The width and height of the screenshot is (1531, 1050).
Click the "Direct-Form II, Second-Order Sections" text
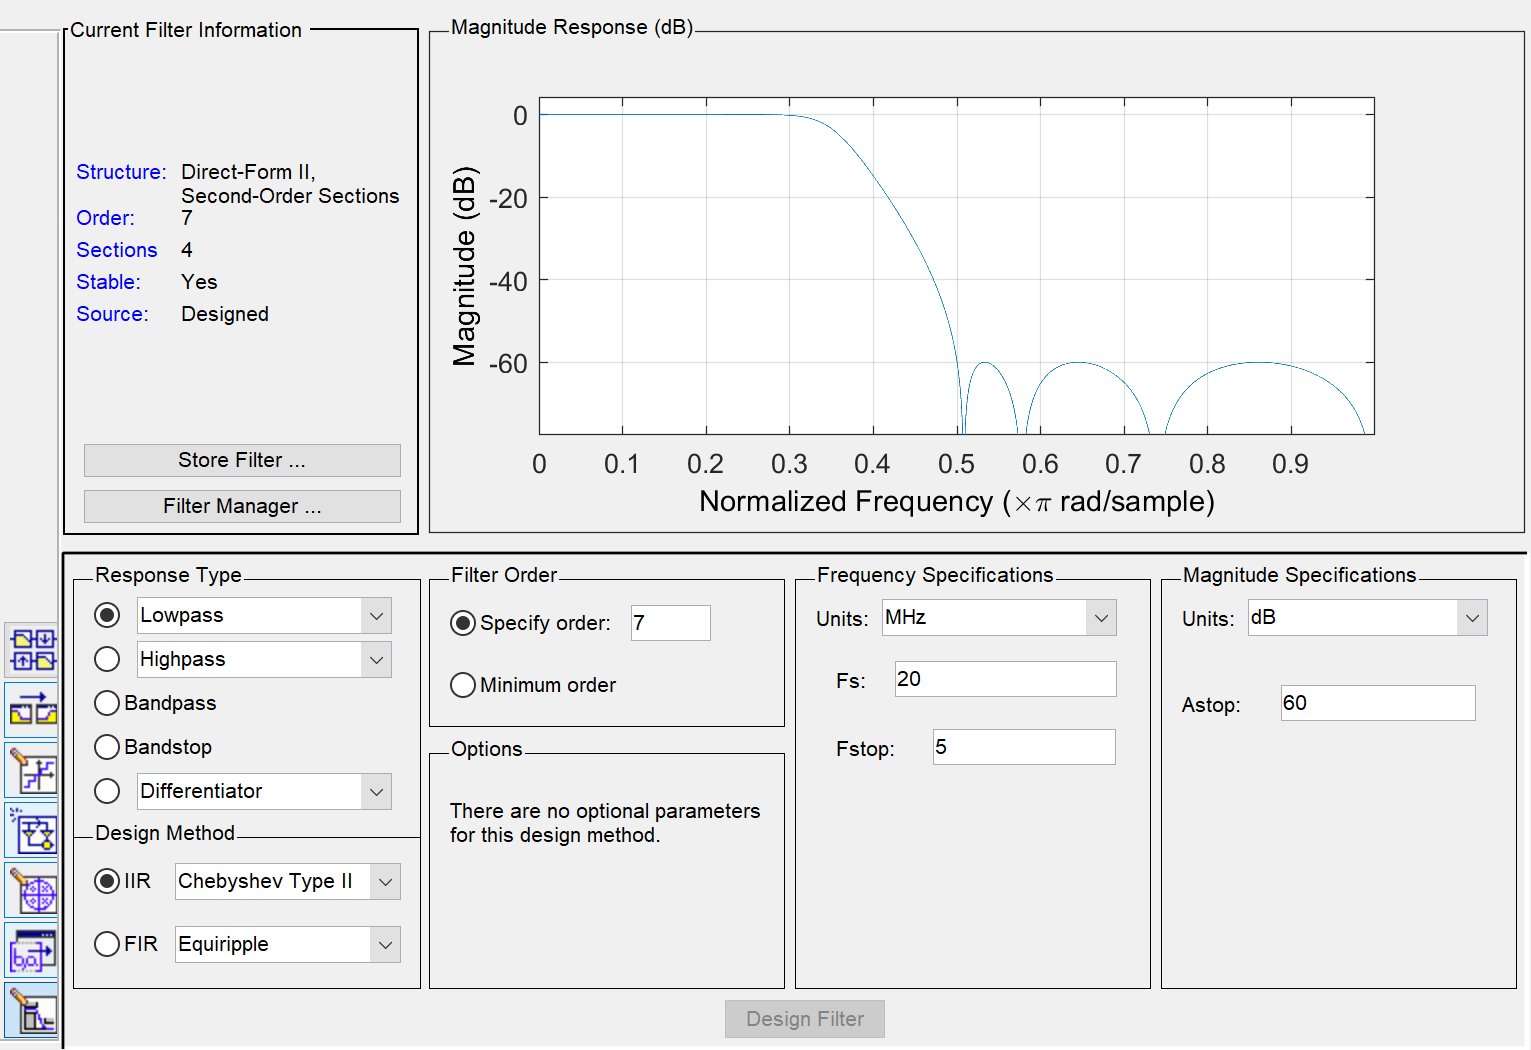coord(290,184)
